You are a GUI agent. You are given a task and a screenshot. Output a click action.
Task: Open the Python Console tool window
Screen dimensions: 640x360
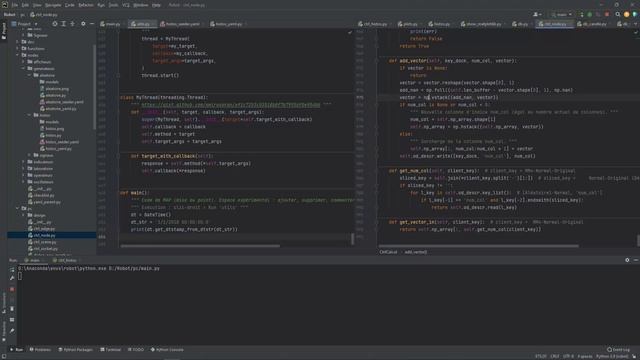coord(167,350)
